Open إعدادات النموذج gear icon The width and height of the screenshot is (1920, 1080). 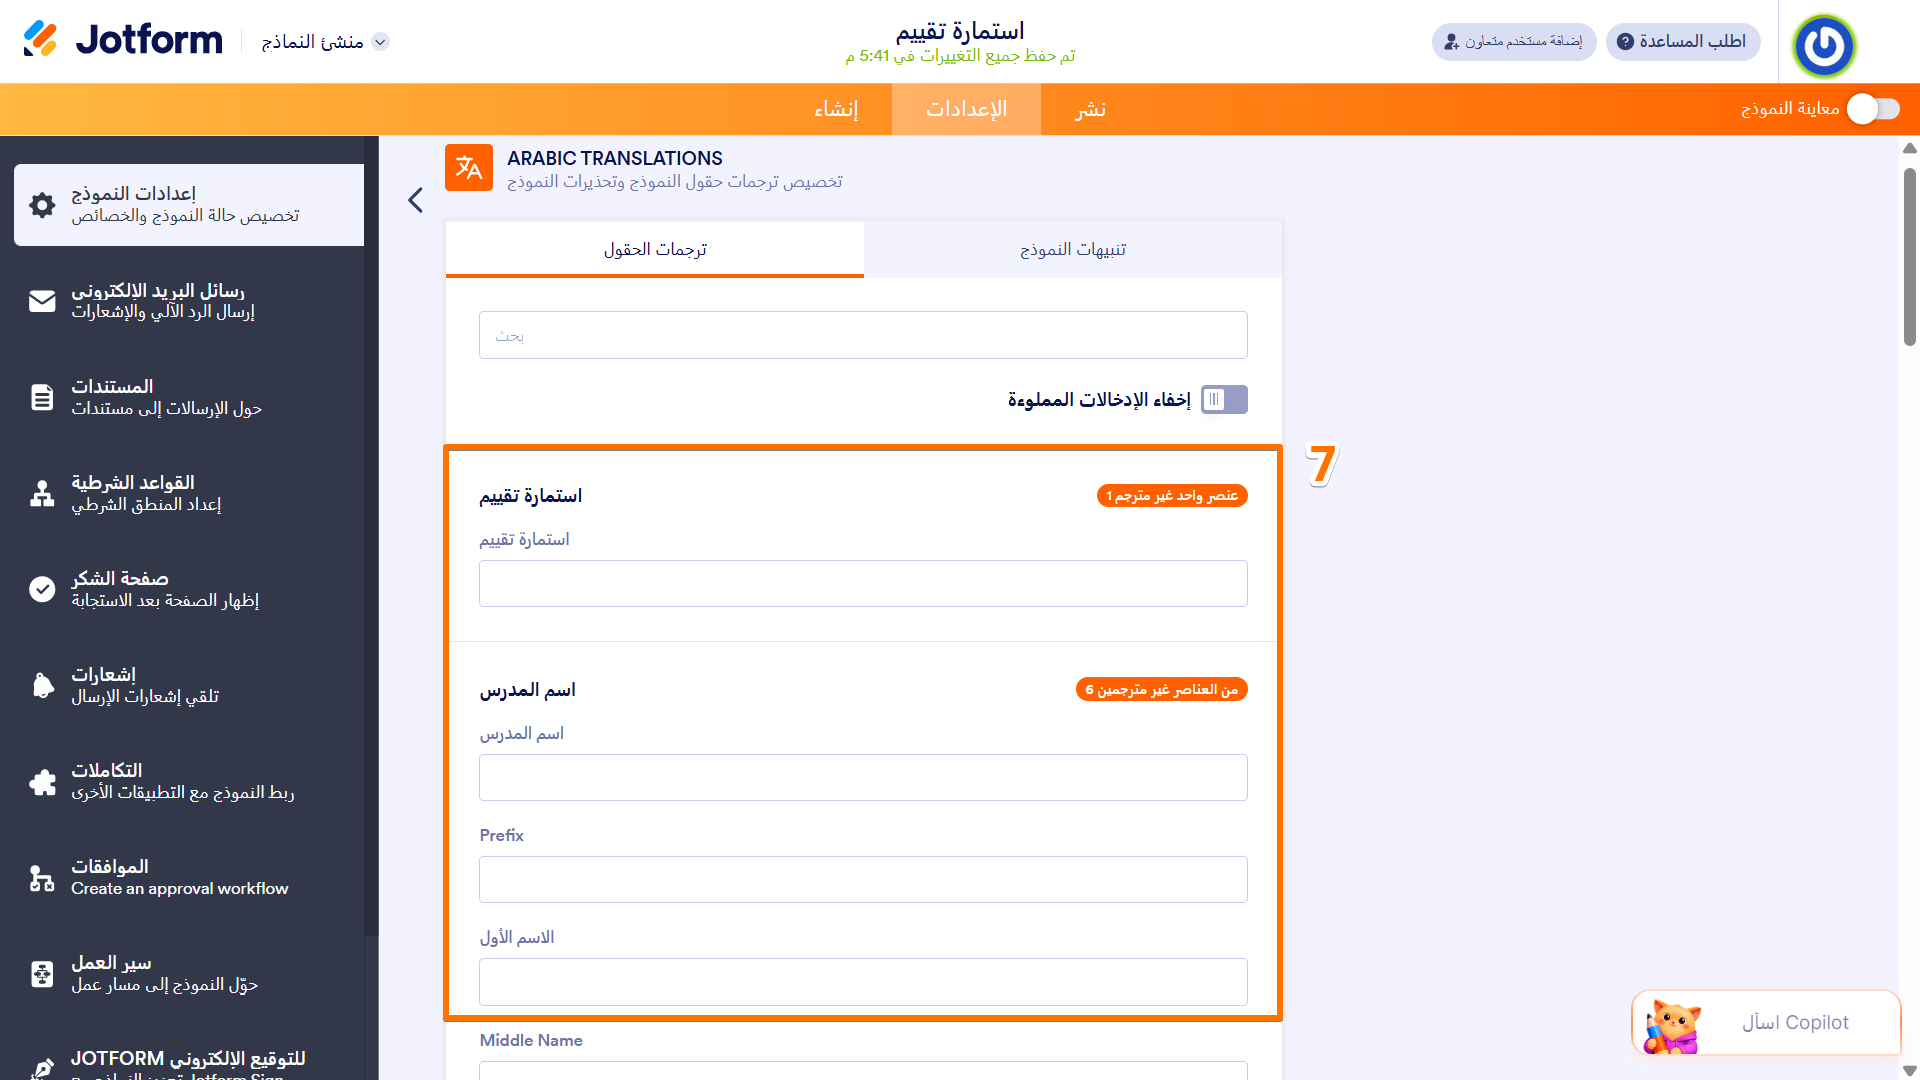pyautogui.click(x=42, y=205)
